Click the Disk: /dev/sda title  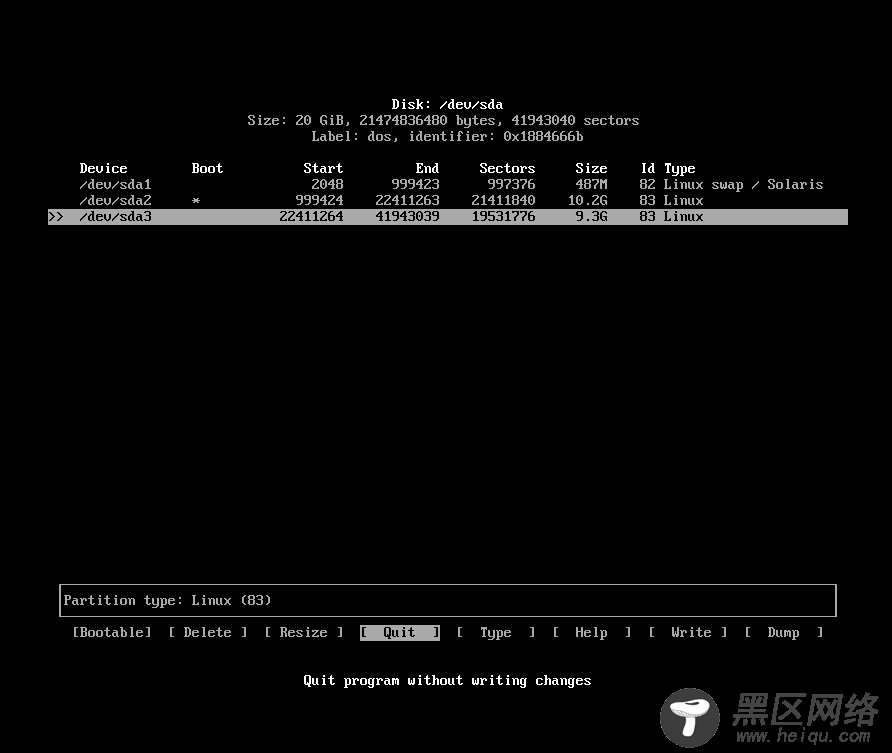447,104
